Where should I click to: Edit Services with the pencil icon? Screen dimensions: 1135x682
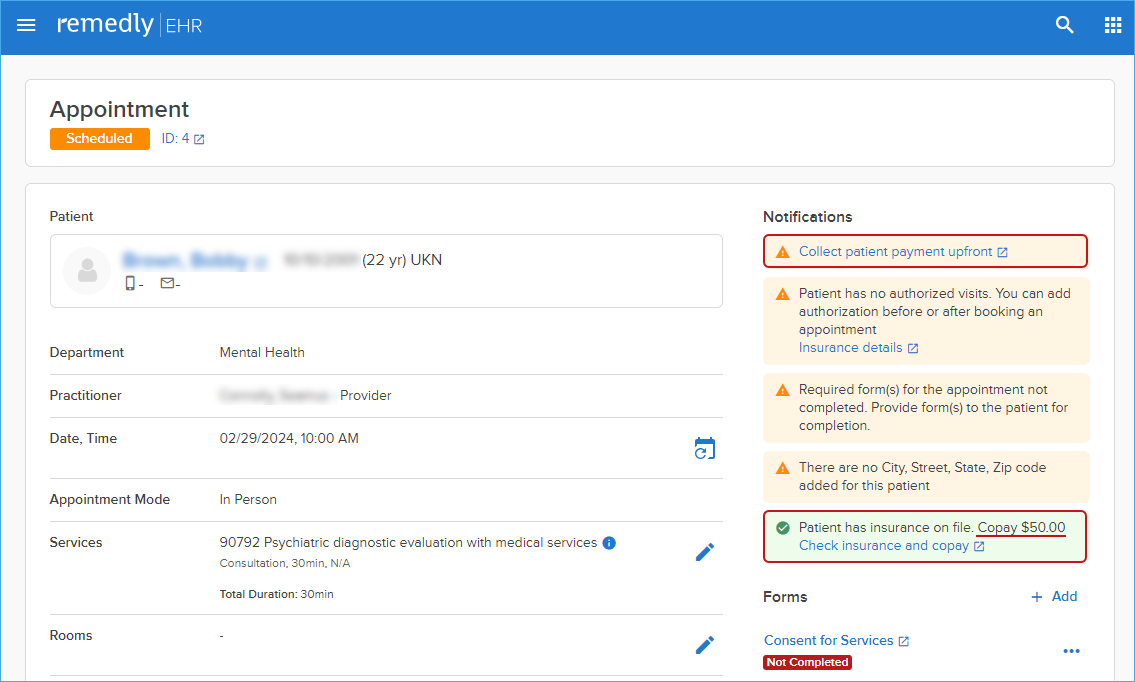click(704, 552)
